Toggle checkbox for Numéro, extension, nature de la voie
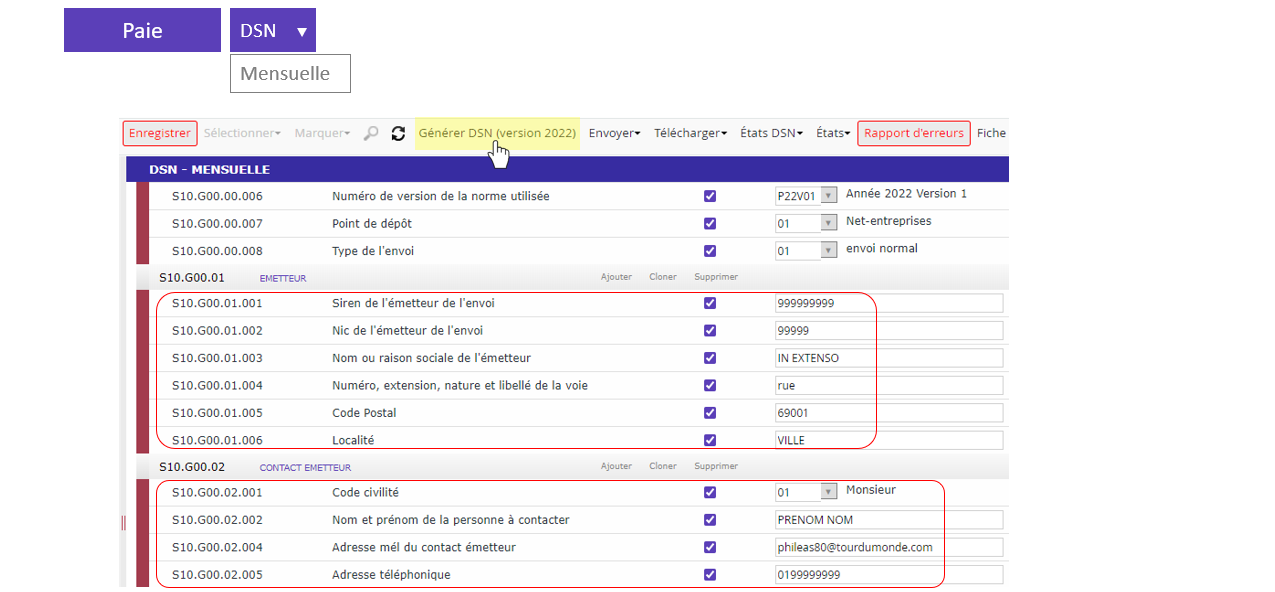This screenshot has width=1275, height=592. (x=710, y=385)
